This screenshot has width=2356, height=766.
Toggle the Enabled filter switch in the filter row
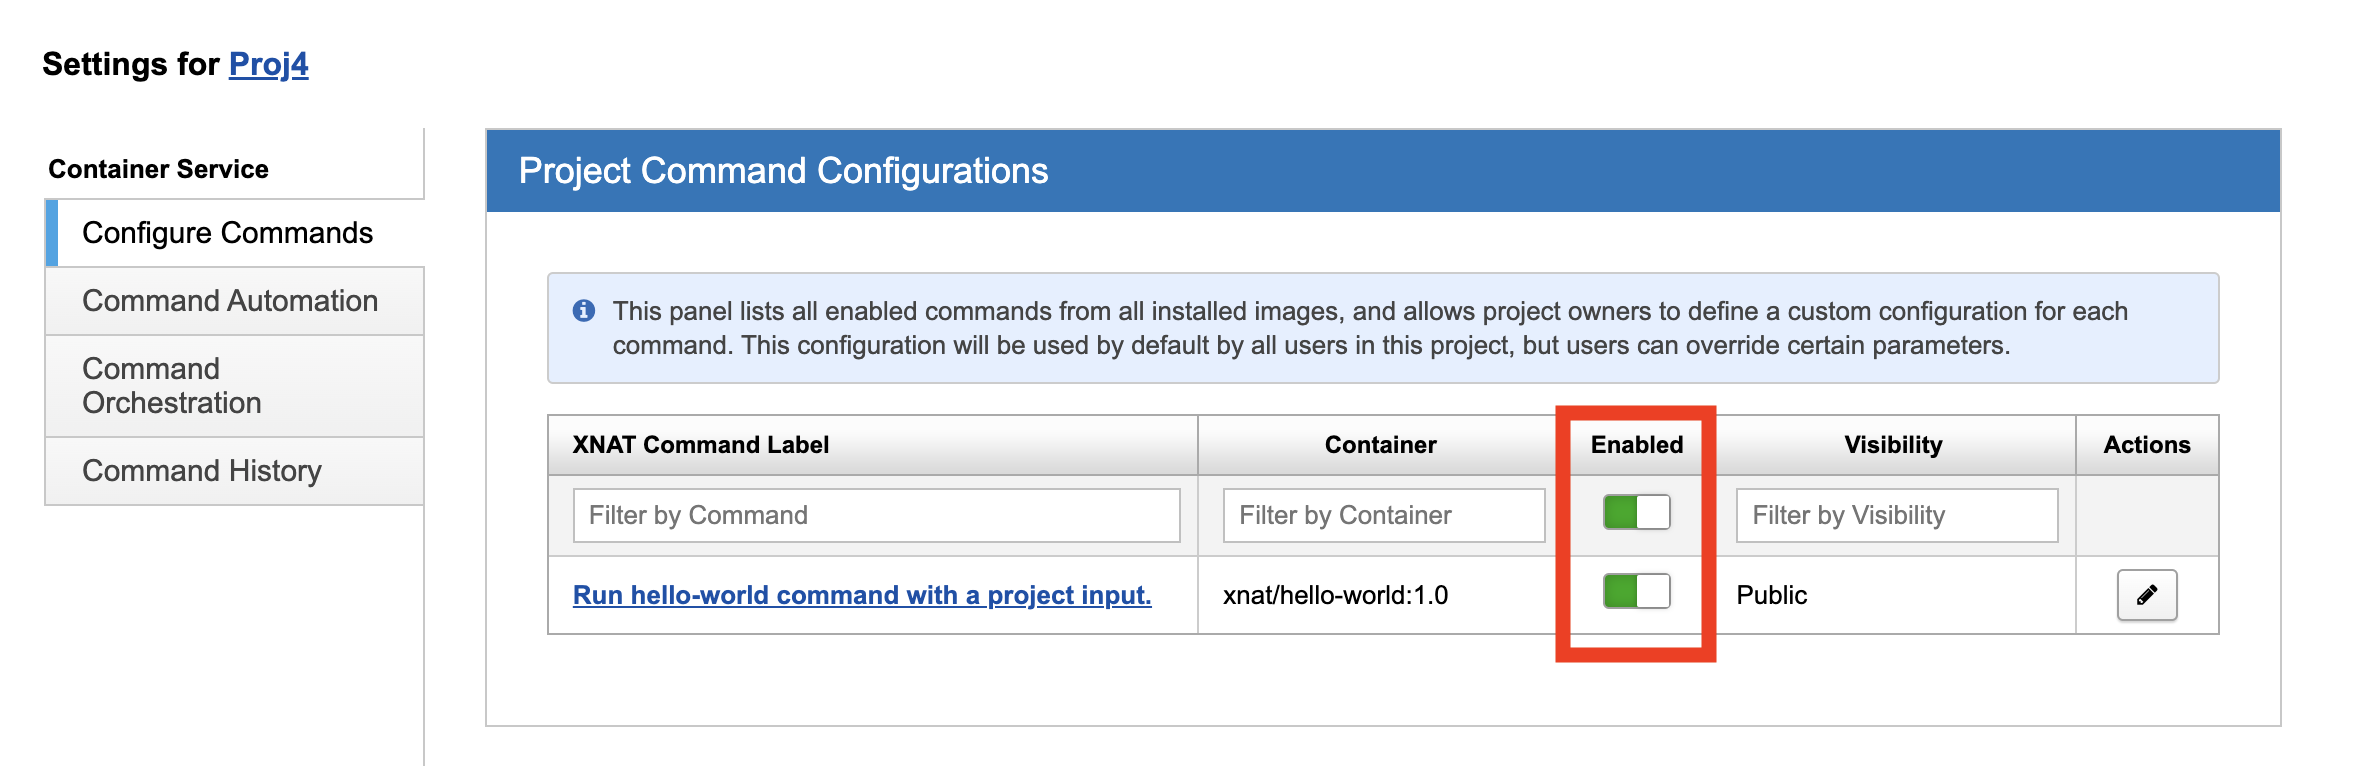pos(1636,513)
